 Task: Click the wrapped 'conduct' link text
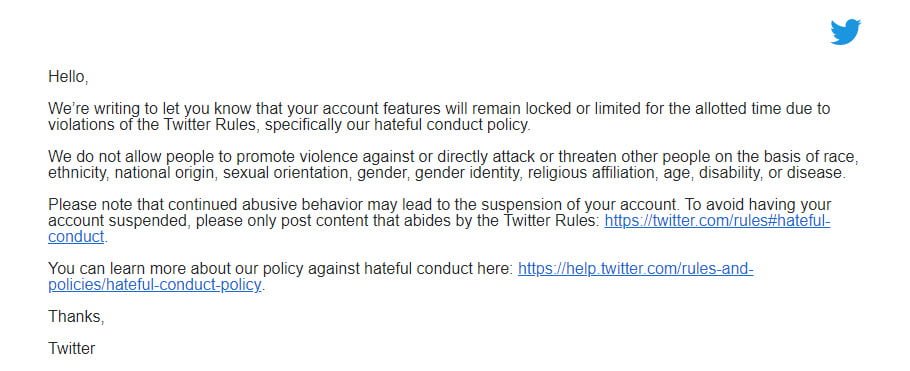point(76,237)
